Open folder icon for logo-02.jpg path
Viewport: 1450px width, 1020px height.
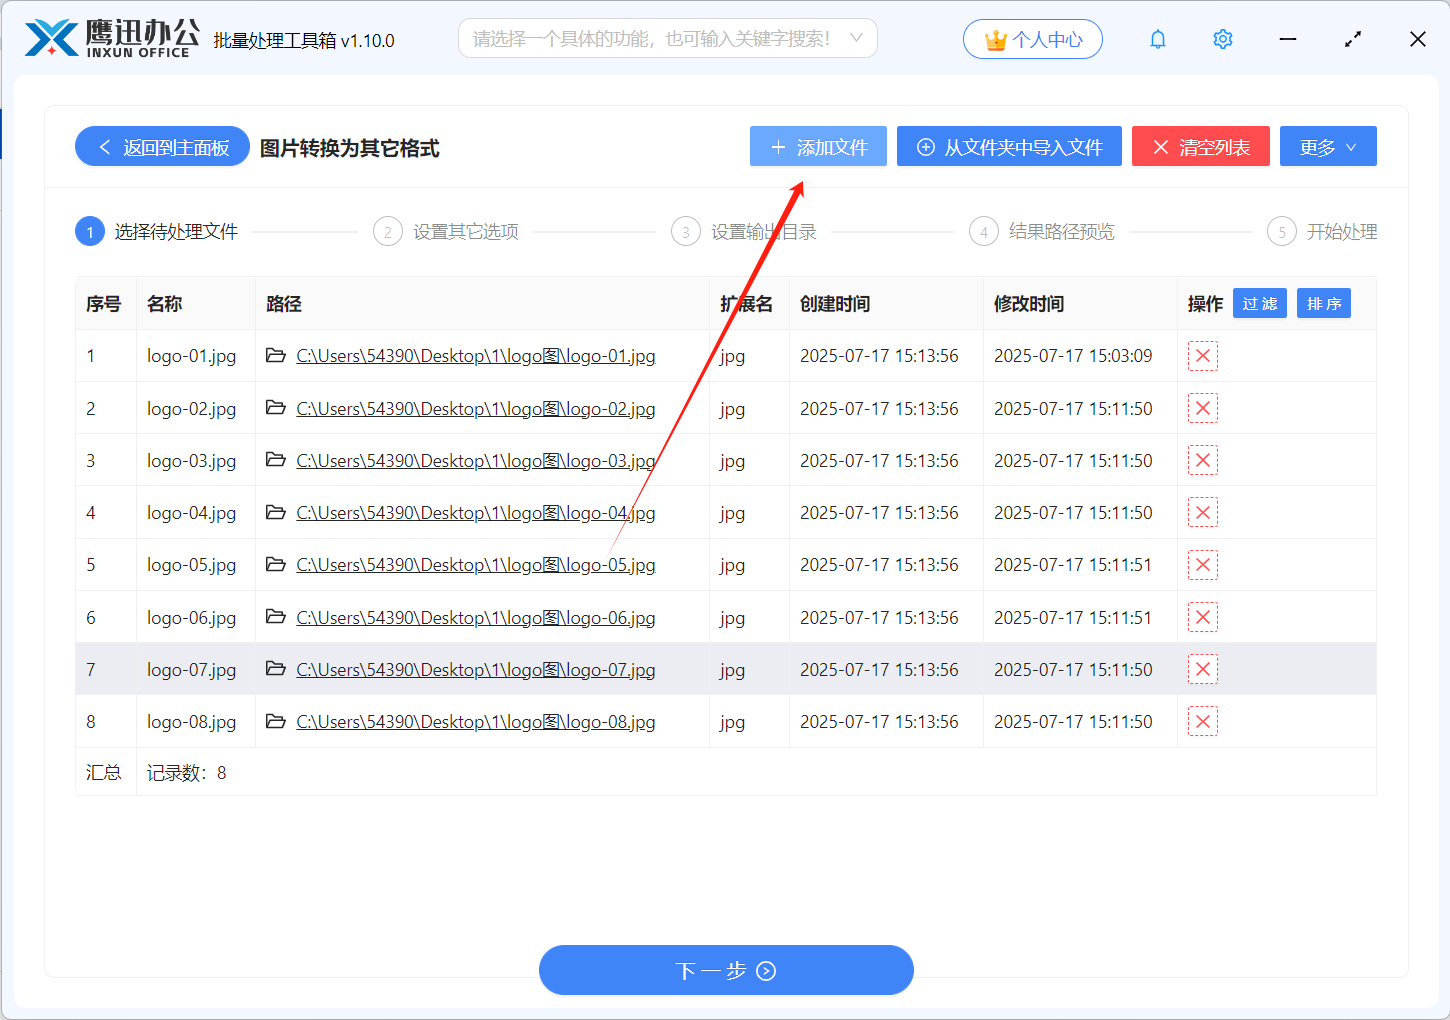point(276,407)
